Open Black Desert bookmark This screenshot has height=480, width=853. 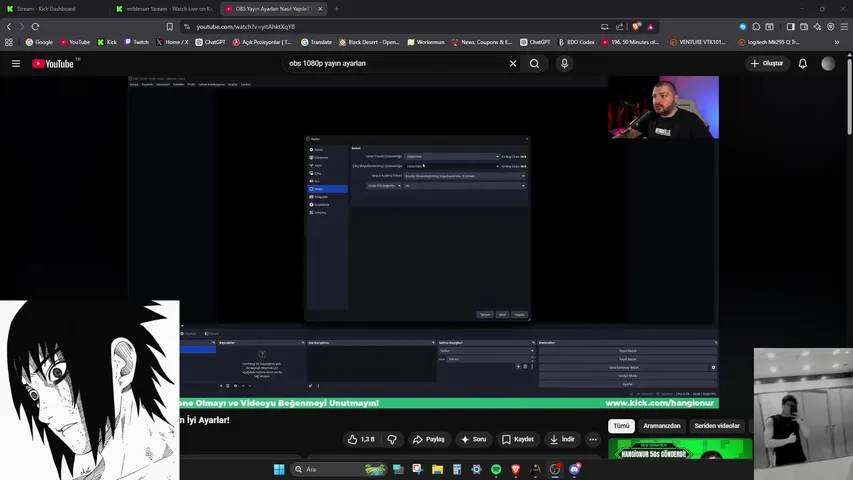pos(370,42)
